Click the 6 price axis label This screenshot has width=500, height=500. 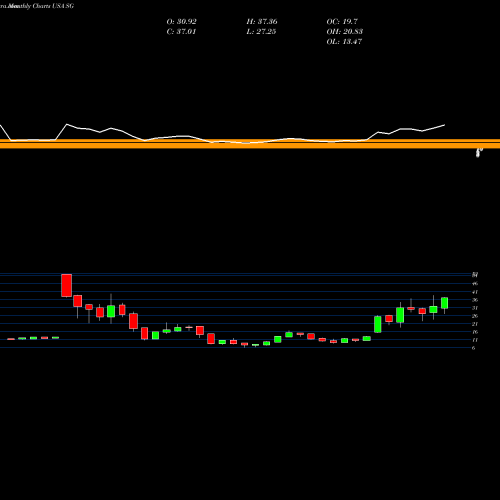pyautogui.click(x=474, y=348)
